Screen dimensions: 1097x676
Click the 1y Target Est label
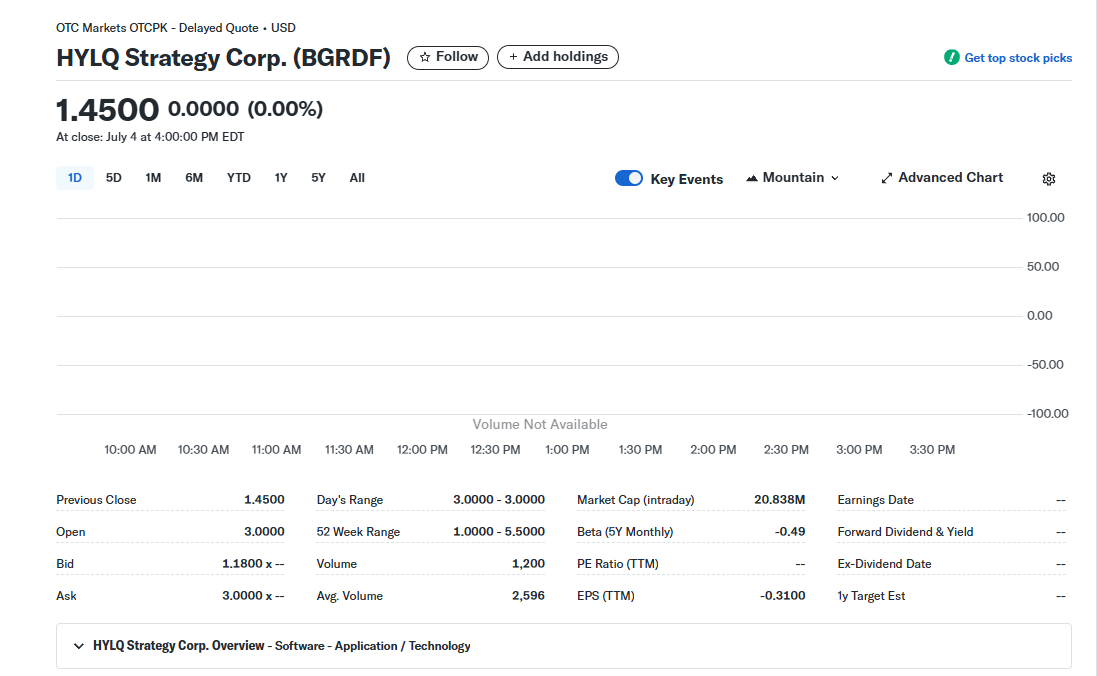871,596
